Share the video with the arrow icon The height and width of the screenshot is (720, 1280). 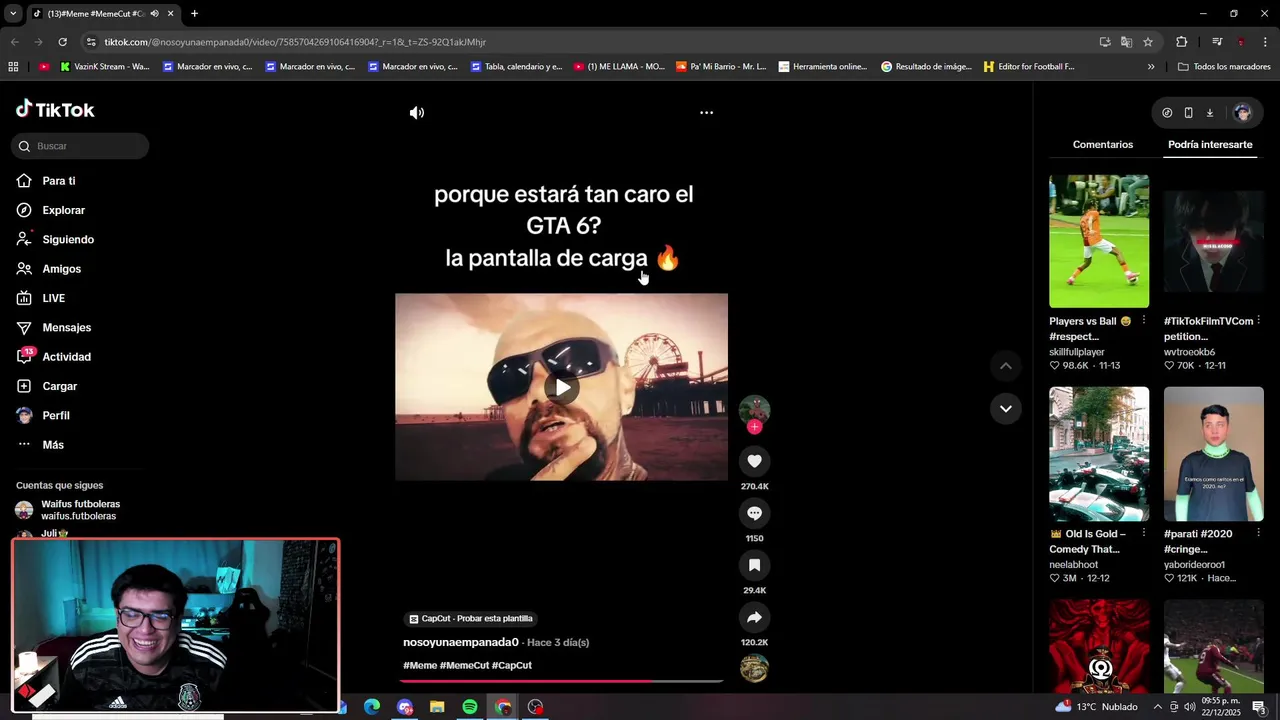[754, 617]
